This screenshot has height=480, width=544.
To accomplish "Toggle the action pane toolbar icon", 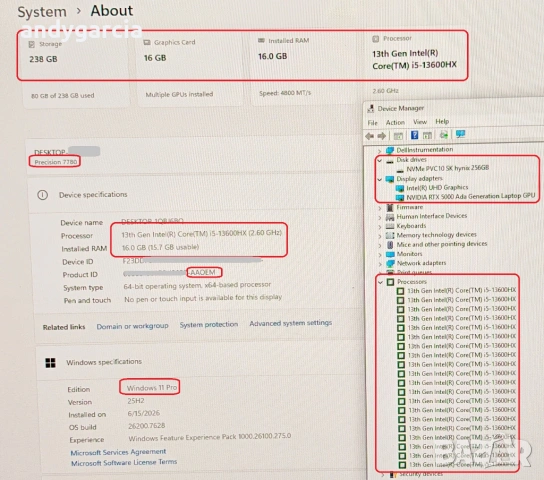I will pyautogui.click(x=427, y=135).
